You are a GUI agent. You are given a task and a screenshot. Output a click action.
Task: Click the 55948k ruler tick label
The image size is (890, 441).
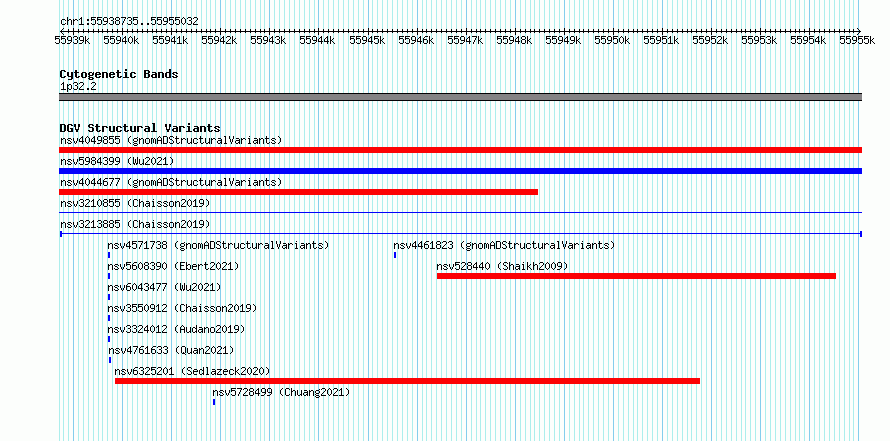(514, 40)
